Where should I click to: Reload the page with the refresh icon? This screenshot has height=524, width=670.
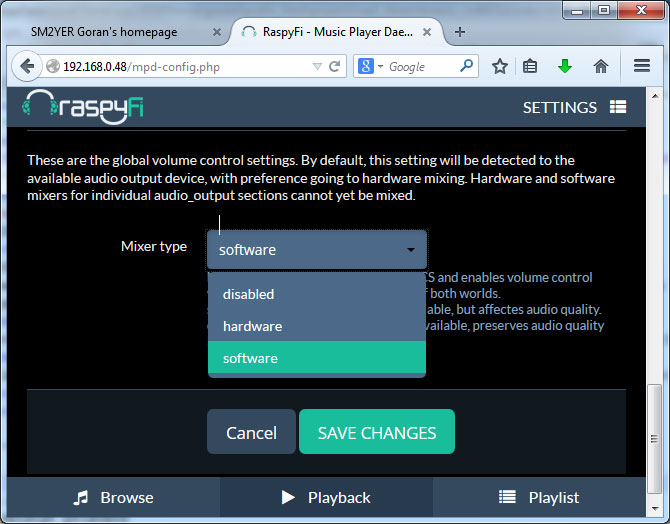click(x=335, y=67)
